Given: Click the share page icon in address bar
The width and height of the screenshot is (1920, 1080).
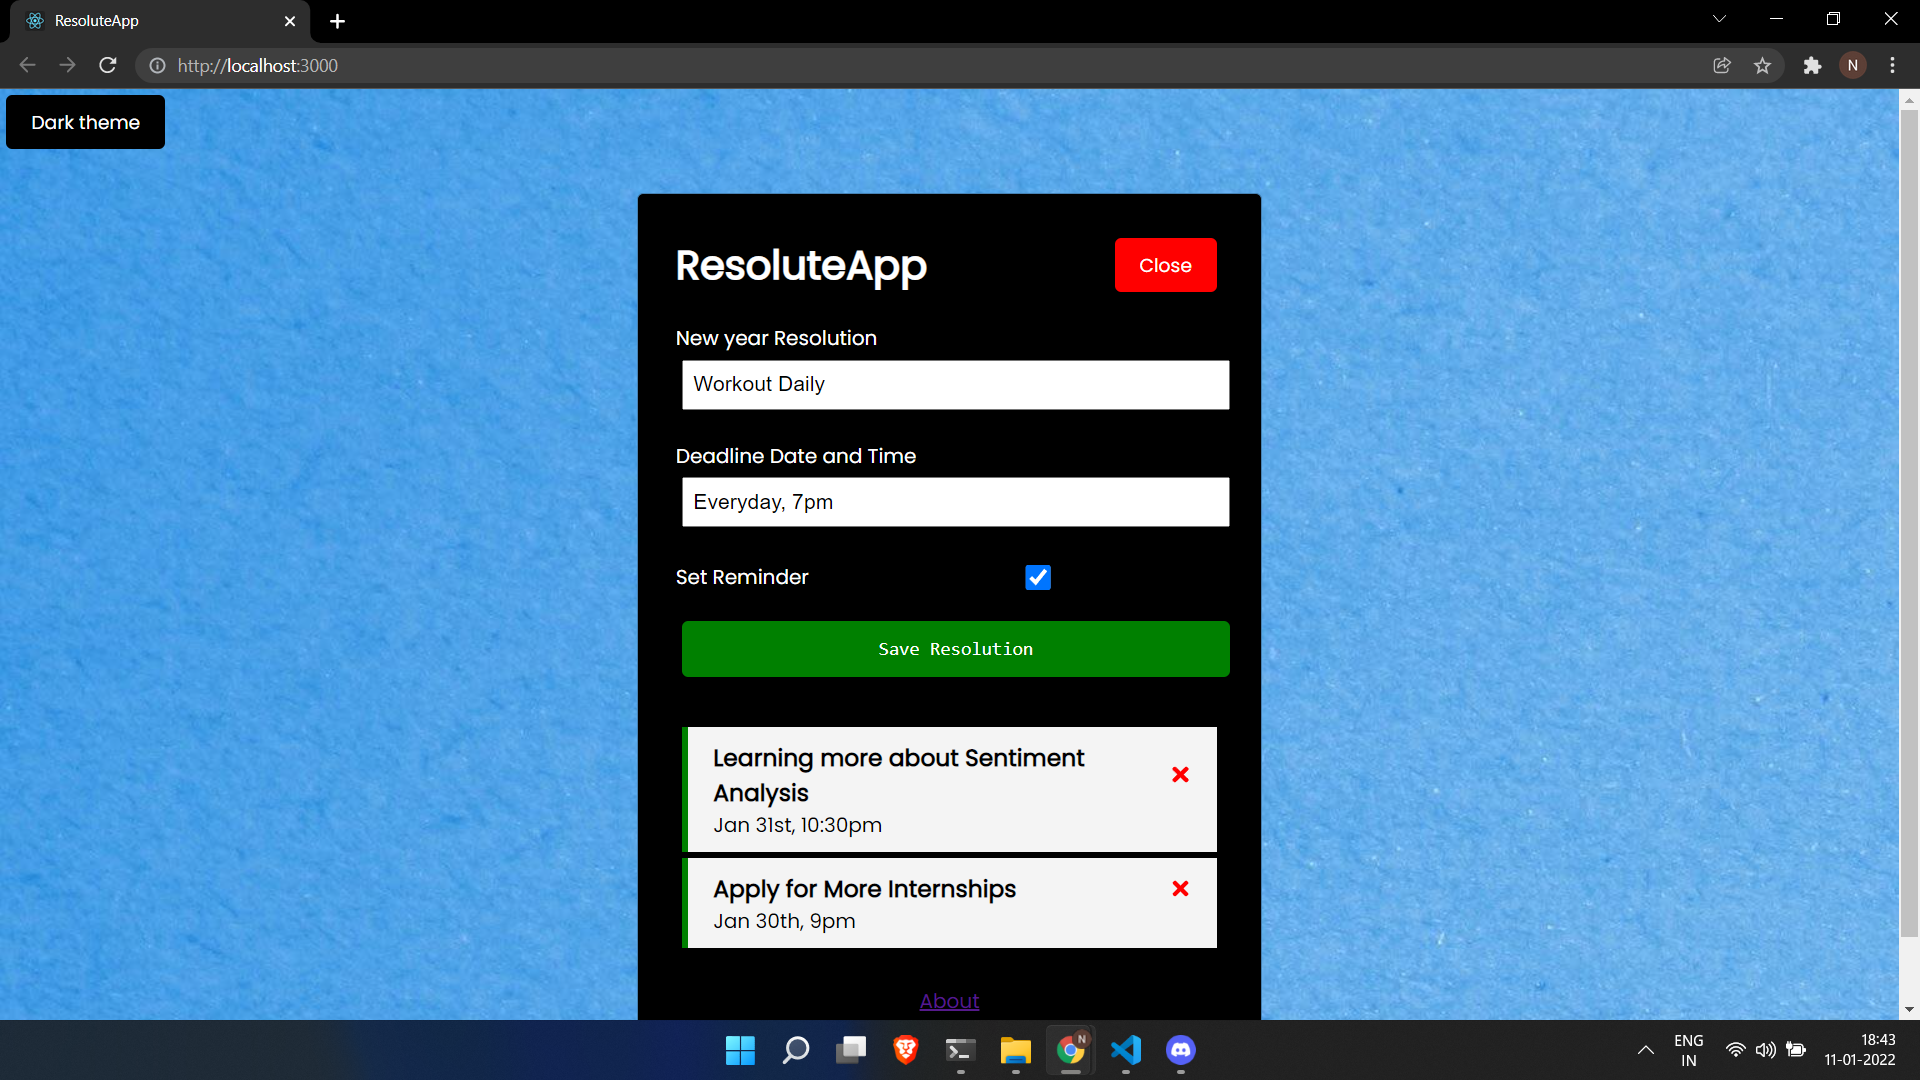Looking at the screenshot, I should 1722,66.
